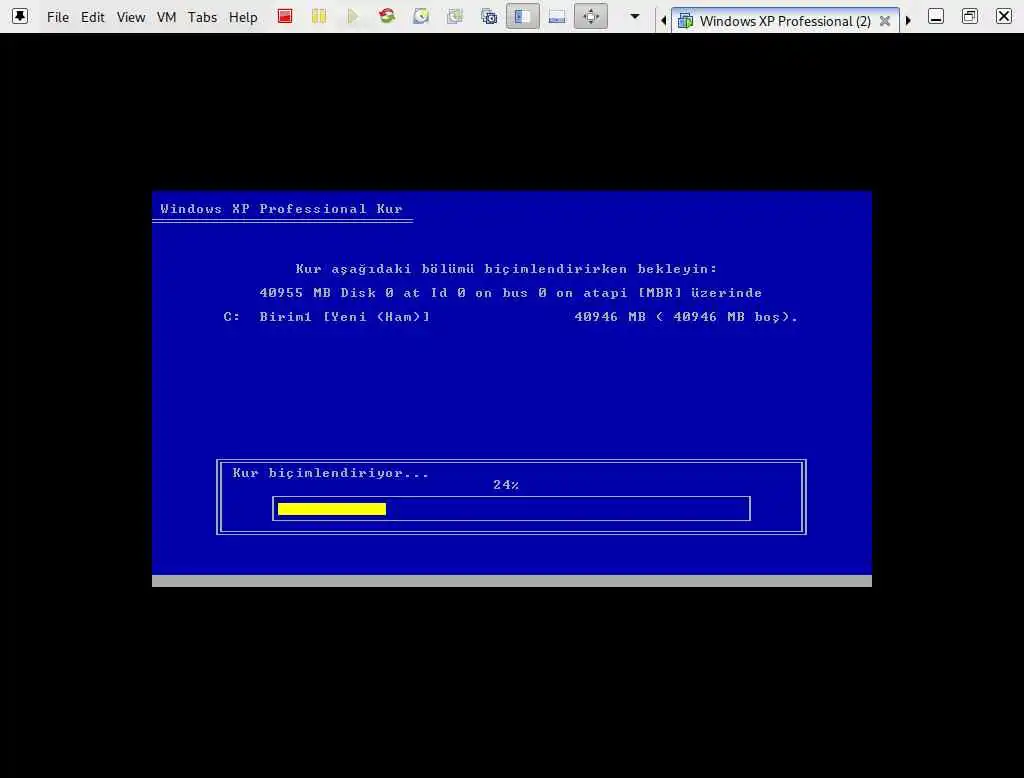Click the pin icon at toolbar start
This screenshot has height=778, width=1024.
(20, 16)
